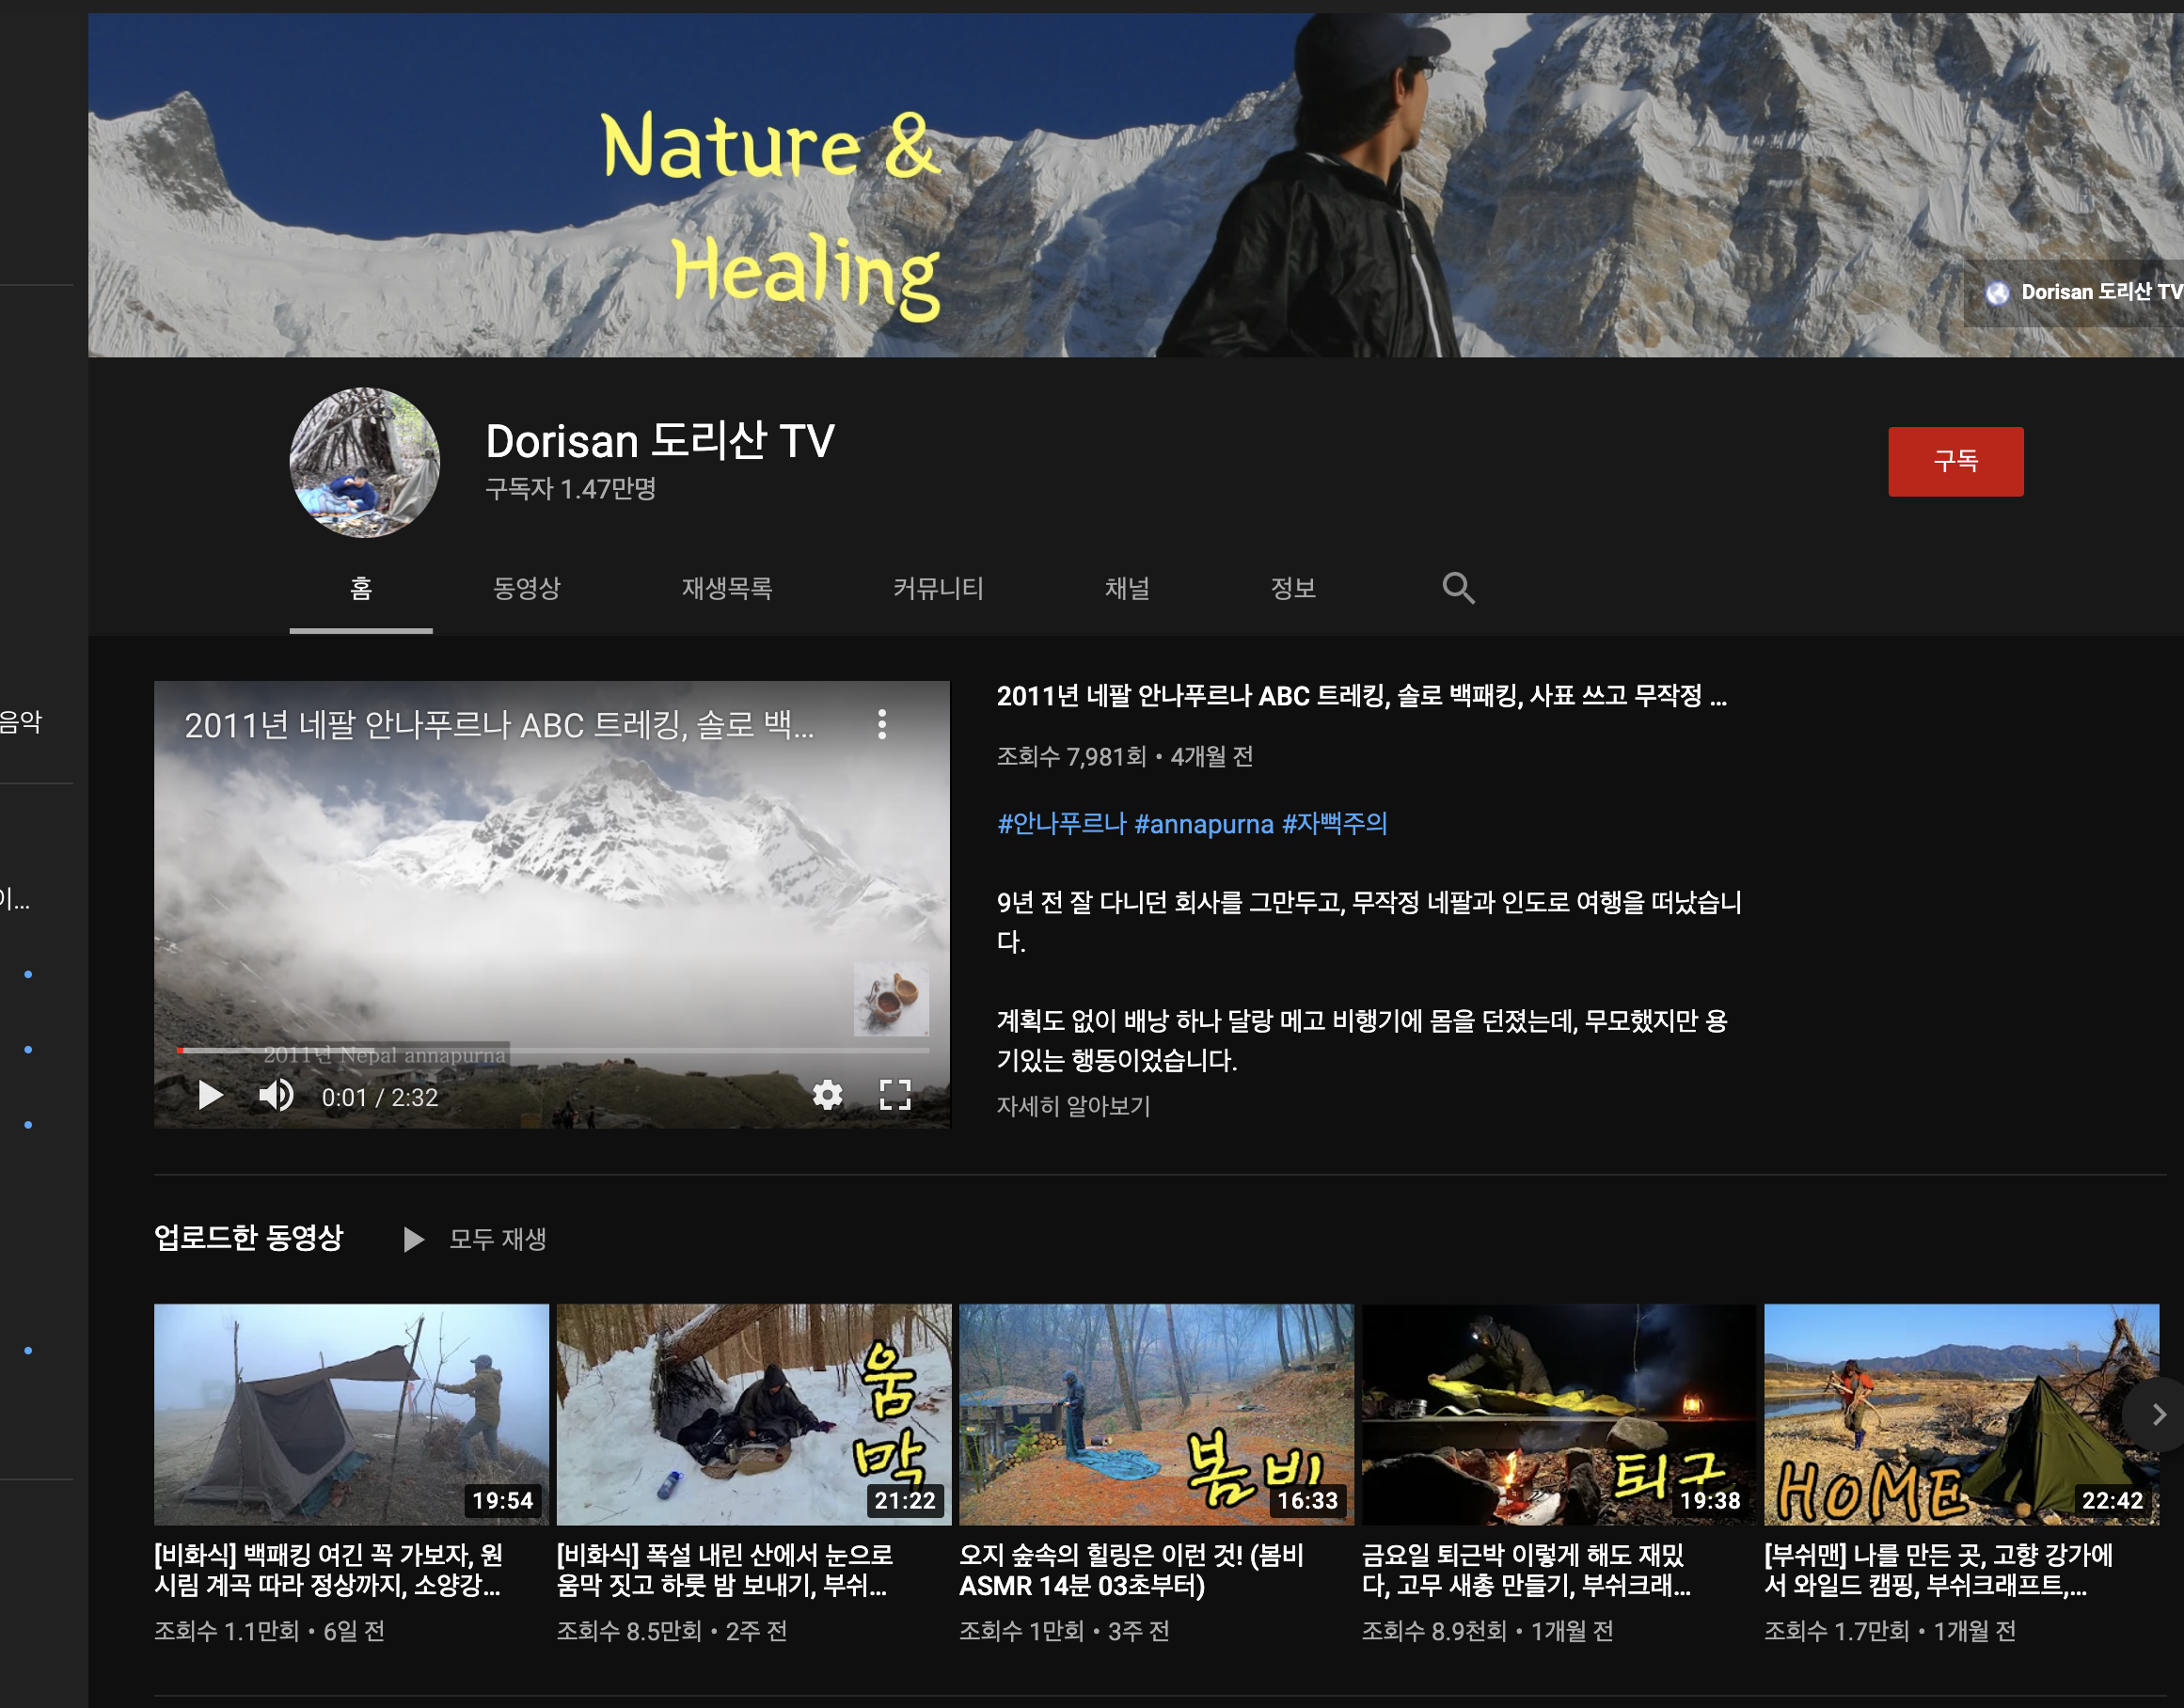Open the 모두 재생 play all link
The image size is (2184, 1708).
498,1240
